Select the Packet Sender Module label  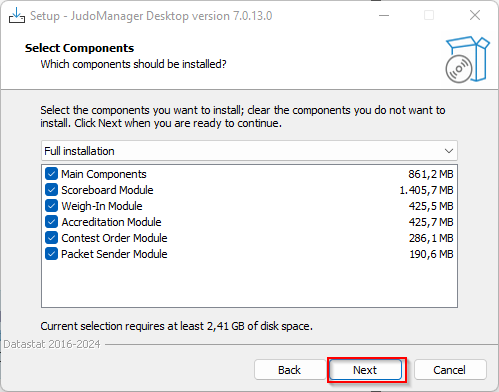[x=114, y=254]
